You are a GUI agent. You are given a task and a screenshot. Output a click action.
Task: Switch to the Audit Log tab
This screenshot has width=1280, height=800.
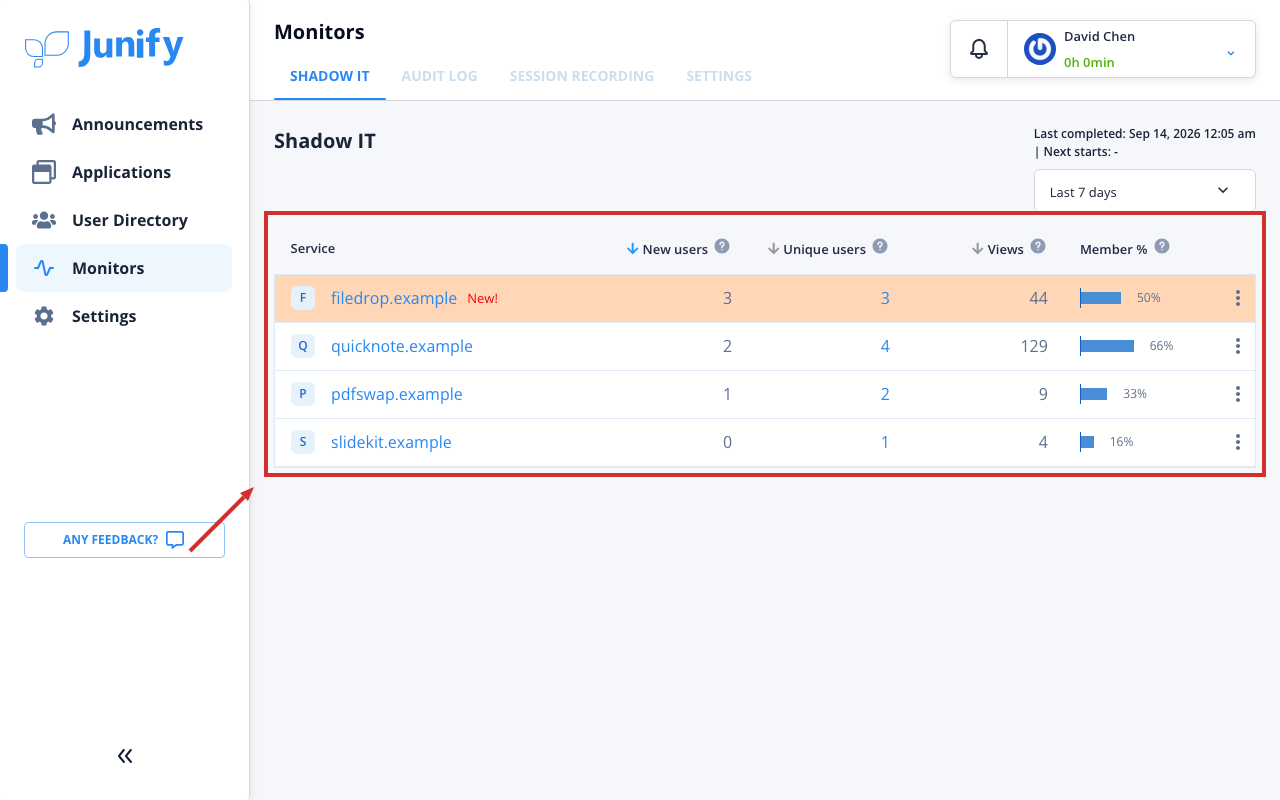point(439,76)
